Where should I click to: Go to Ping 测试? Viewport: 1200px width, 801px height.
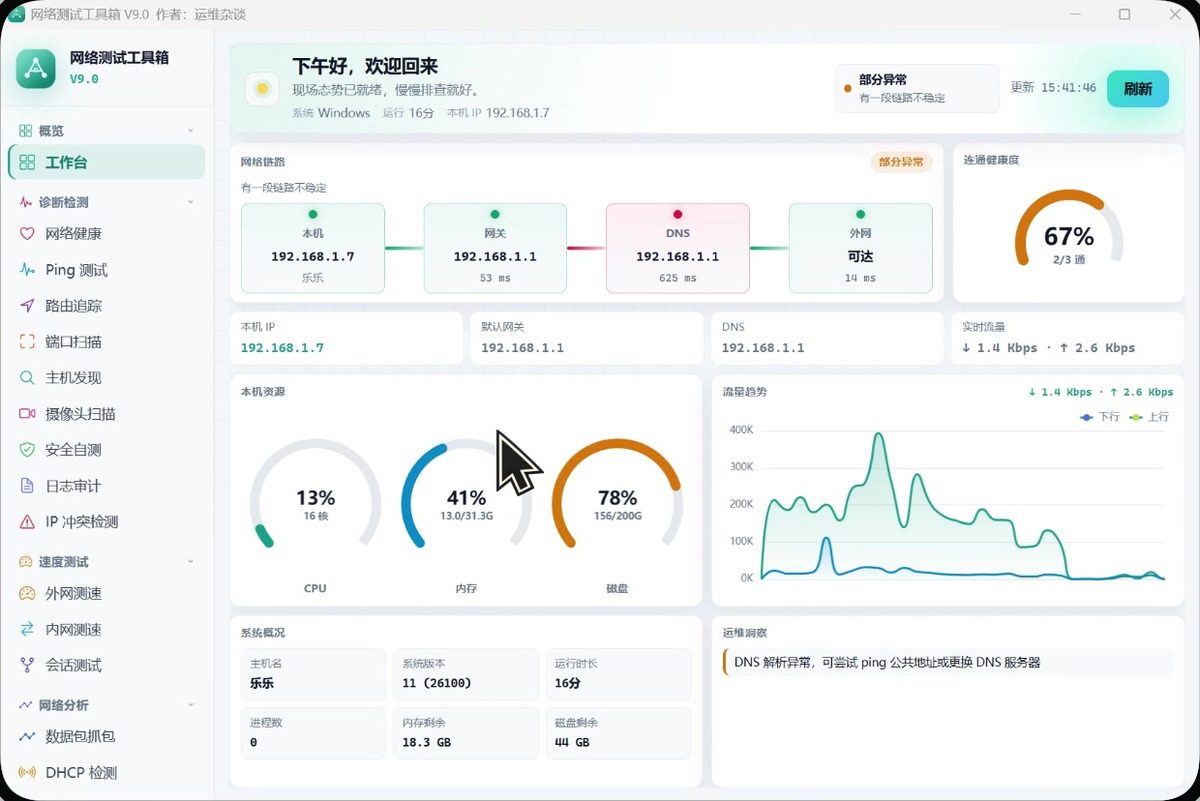[x=106, y=270]
